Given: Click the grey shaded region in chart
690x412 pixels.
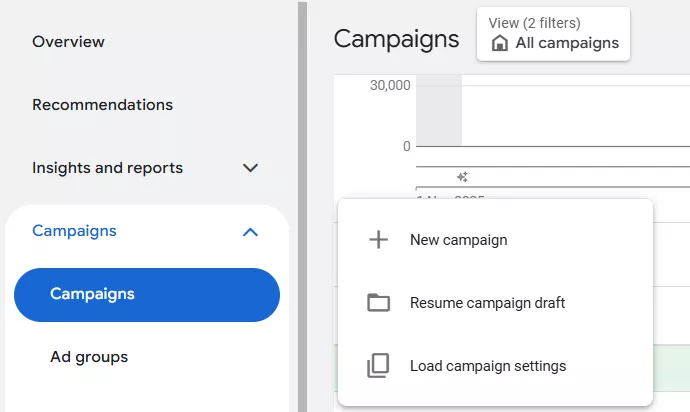Looking at the screenshot, I should [439, 110].
